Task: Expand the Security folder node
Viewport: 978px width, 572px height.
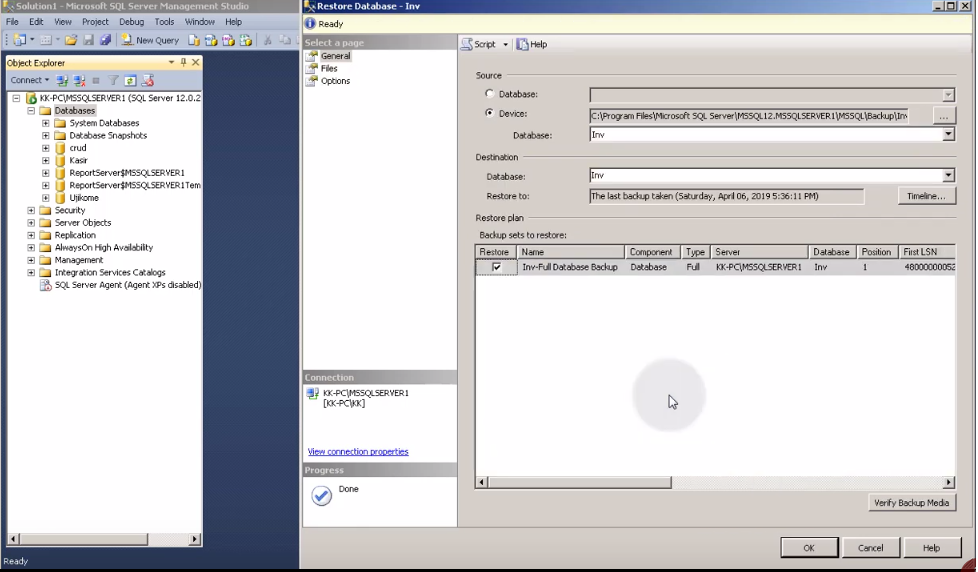Action: (31, 210)
